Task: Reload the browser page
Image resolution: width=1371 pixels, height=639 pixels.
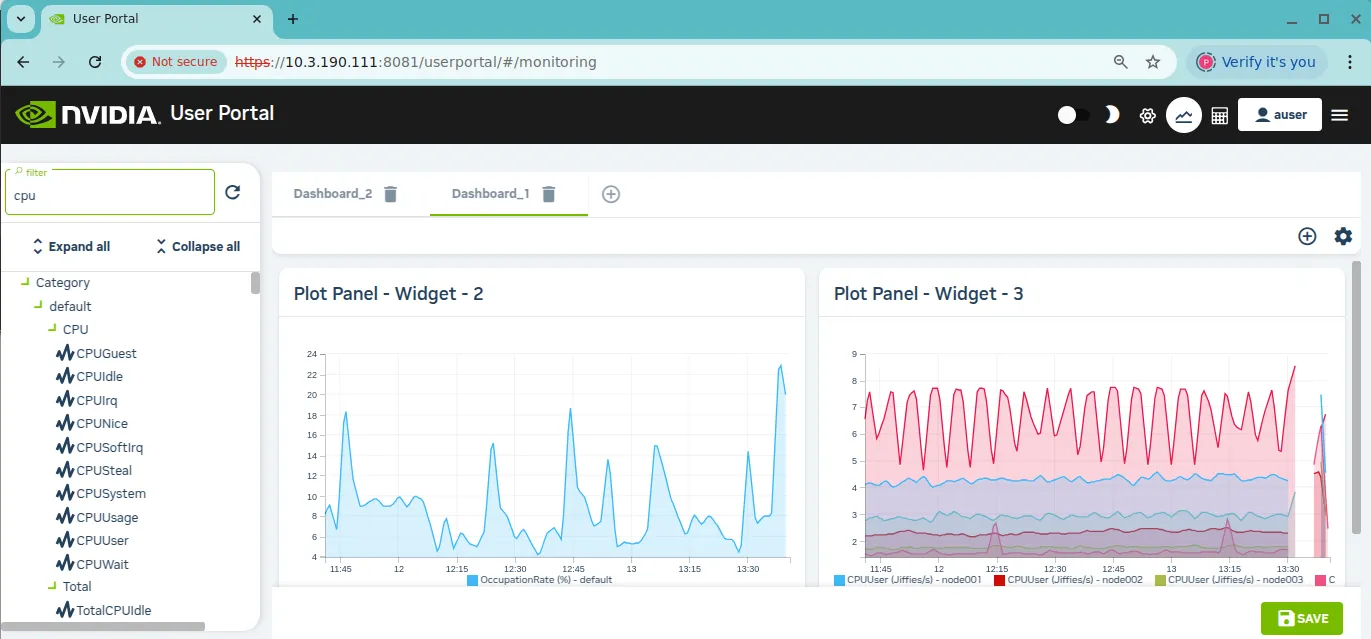Action: coord(95,62)
